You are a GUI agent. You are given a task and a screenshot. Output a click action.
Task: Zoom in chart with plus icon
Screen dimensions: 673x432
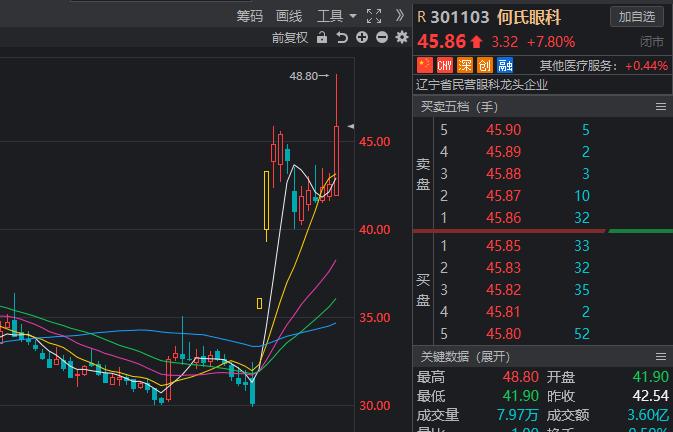tap(362, 38)
